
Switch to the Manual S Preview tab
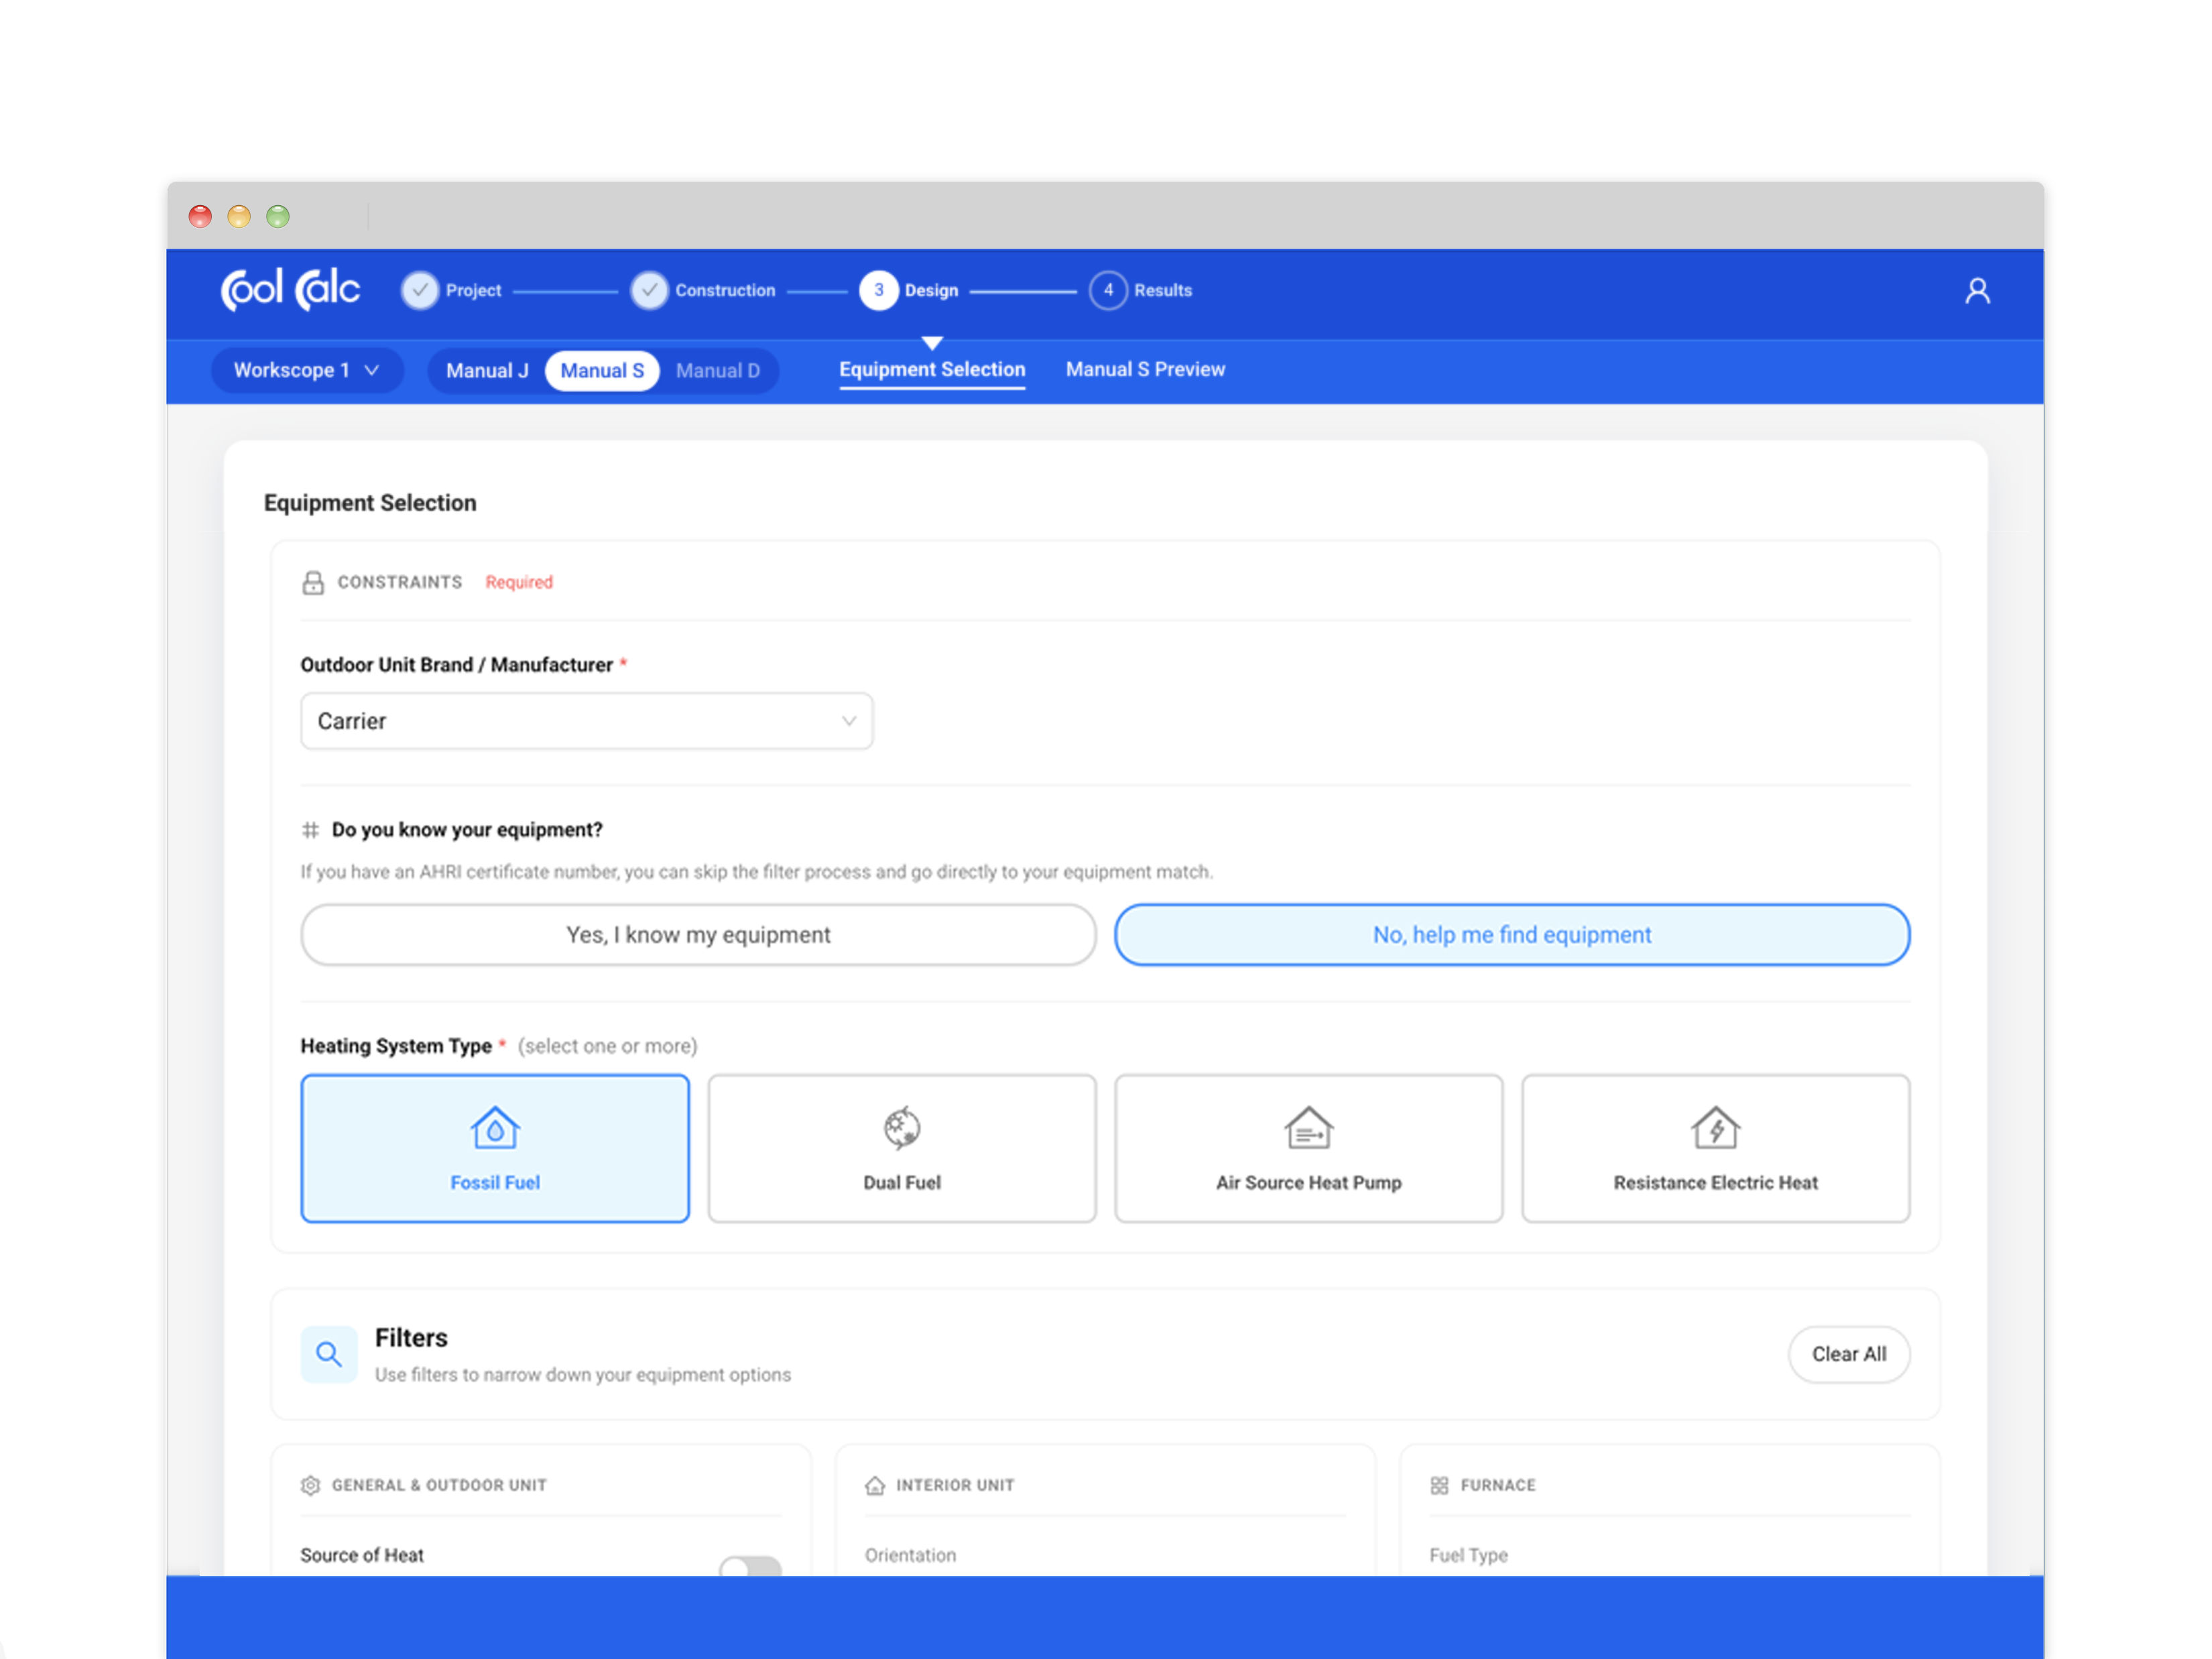pos(1145,369)
